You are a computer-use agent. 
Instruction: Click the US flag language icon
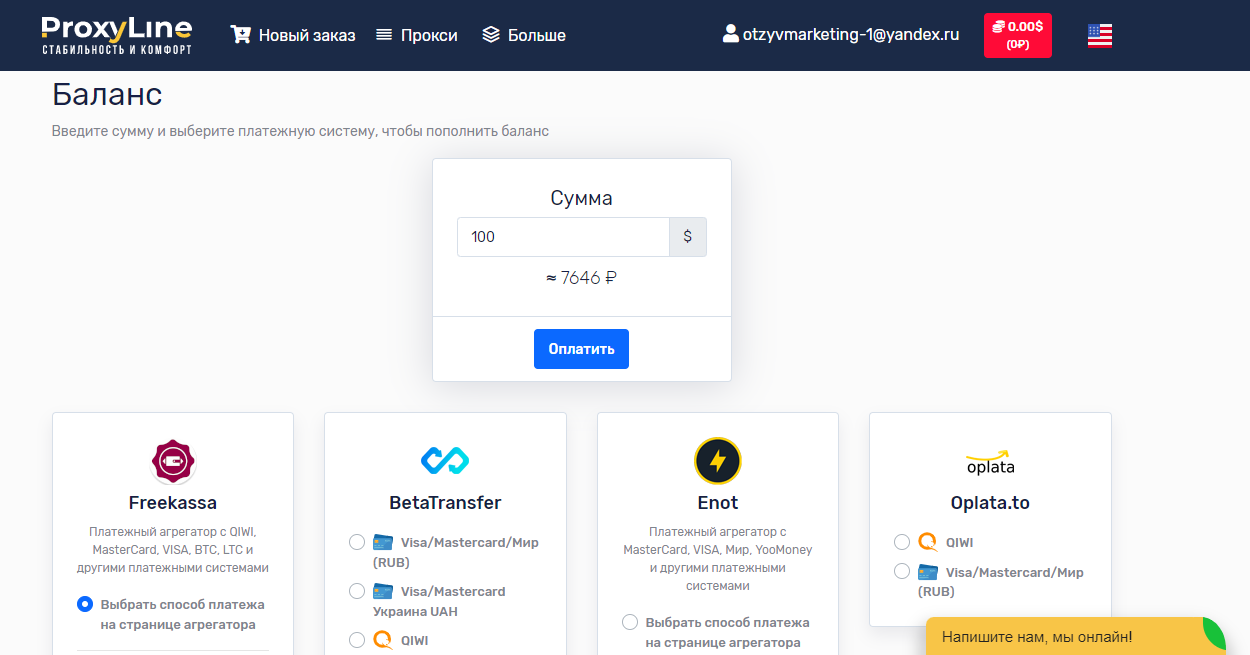tap(1099, 35)
